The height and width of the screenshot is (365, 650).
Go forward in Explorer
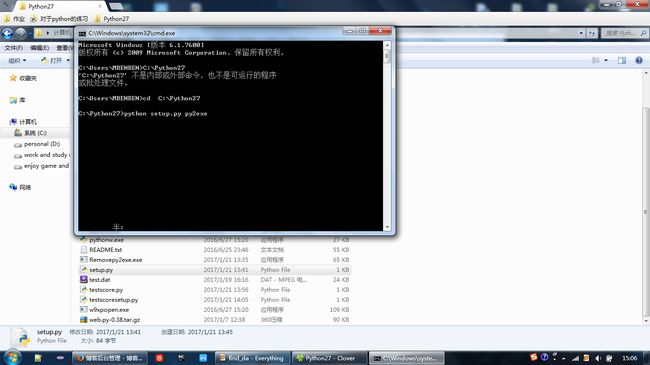(20, 33)
